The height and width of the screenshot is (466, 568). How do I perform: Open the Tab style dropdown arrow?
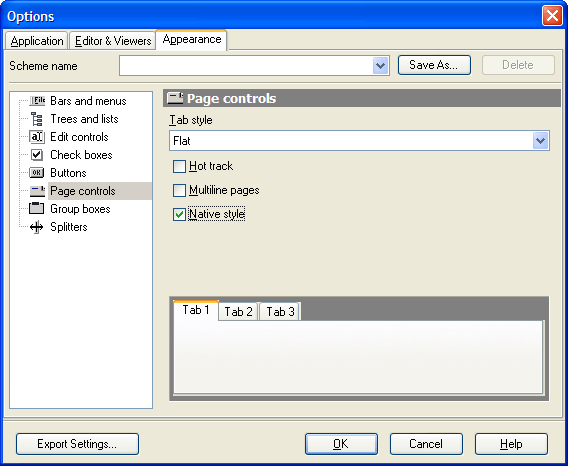tap(540, 141)
